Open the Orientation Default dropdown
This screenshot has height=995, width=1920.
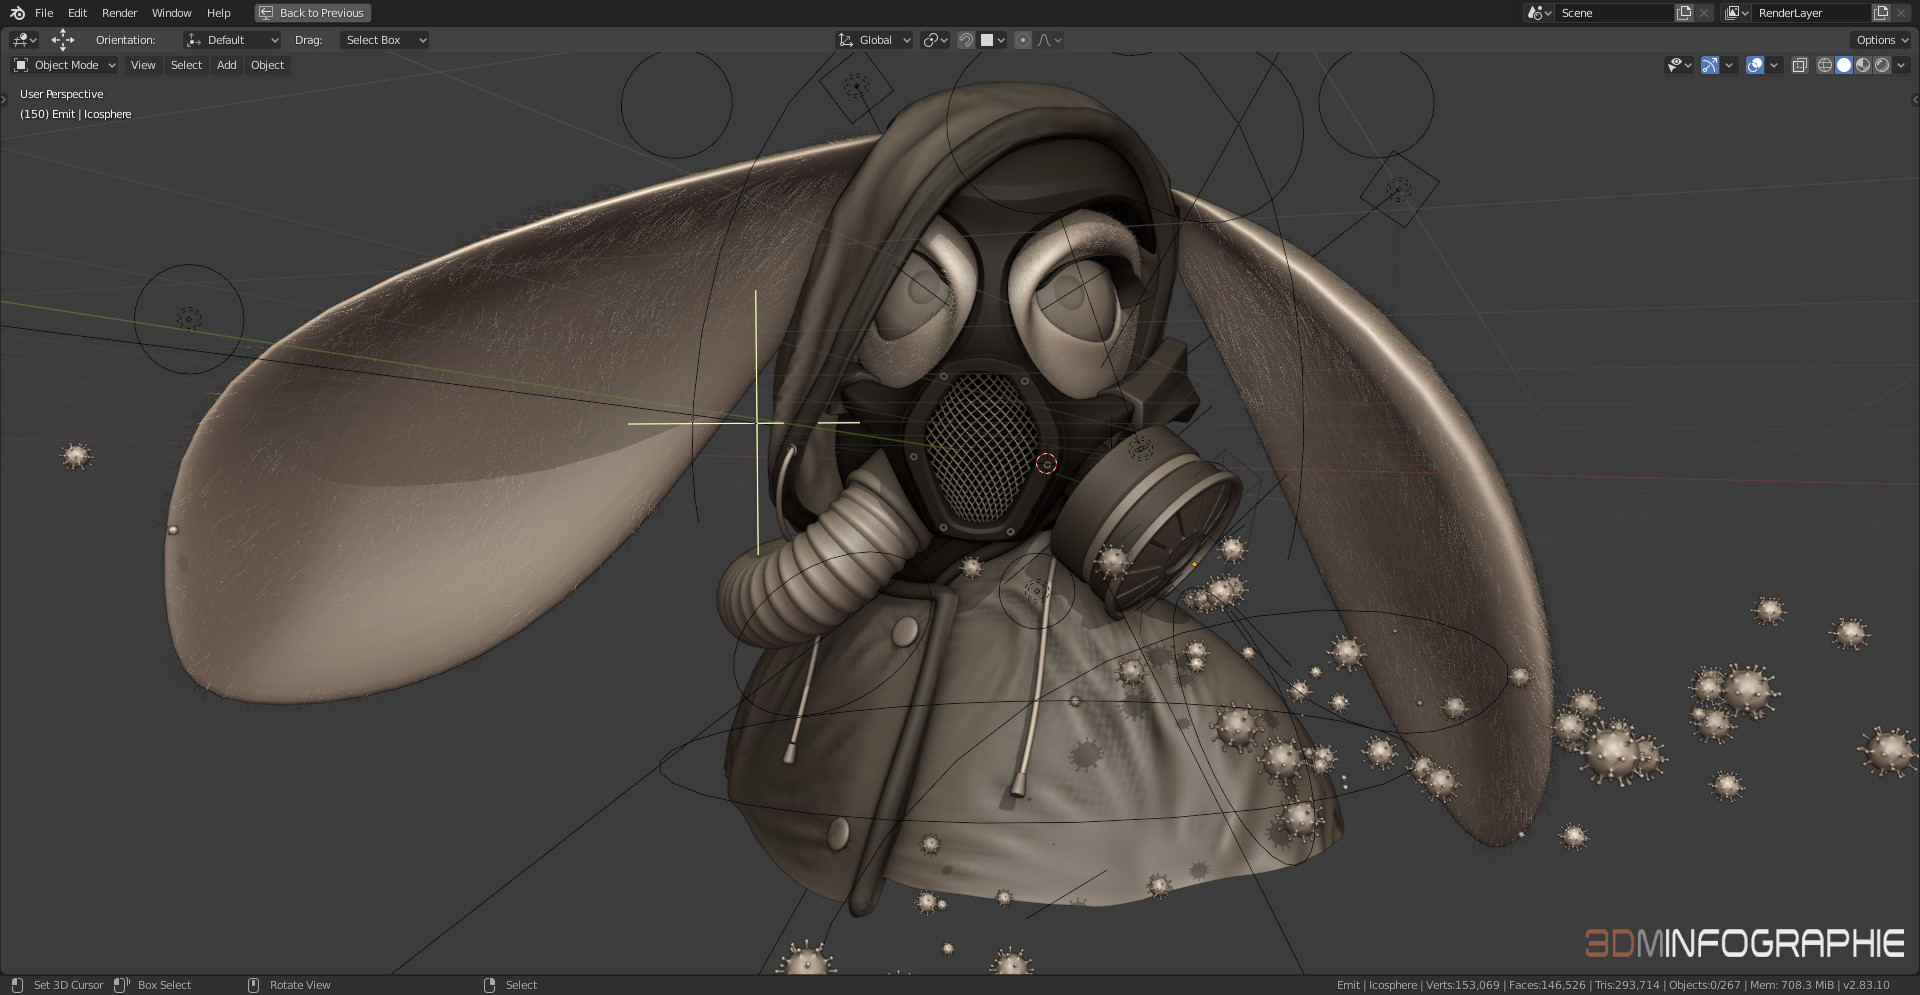pos(232,40)
